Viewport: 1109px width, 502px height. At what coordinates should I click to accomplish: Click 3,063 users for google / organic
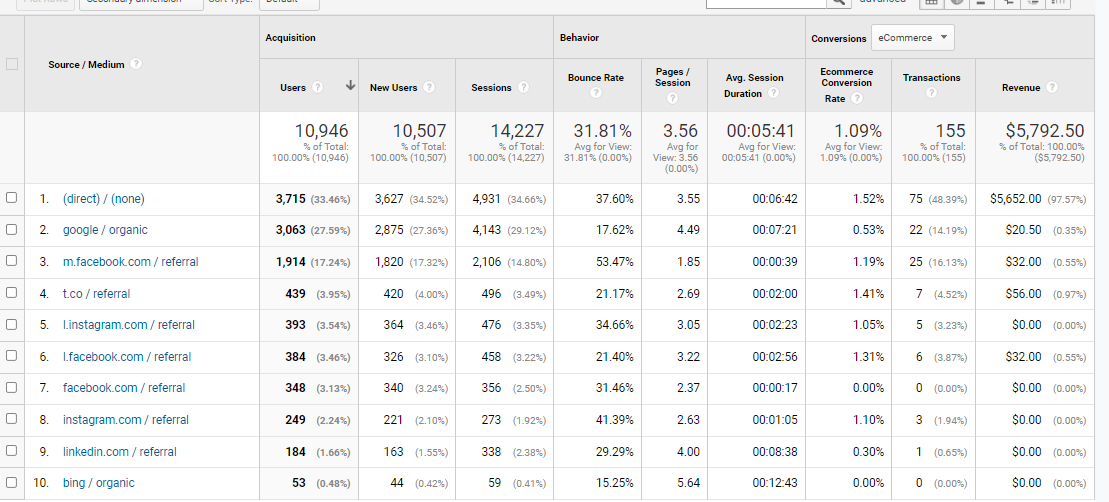pyautogui.click(x=291, y=230)
